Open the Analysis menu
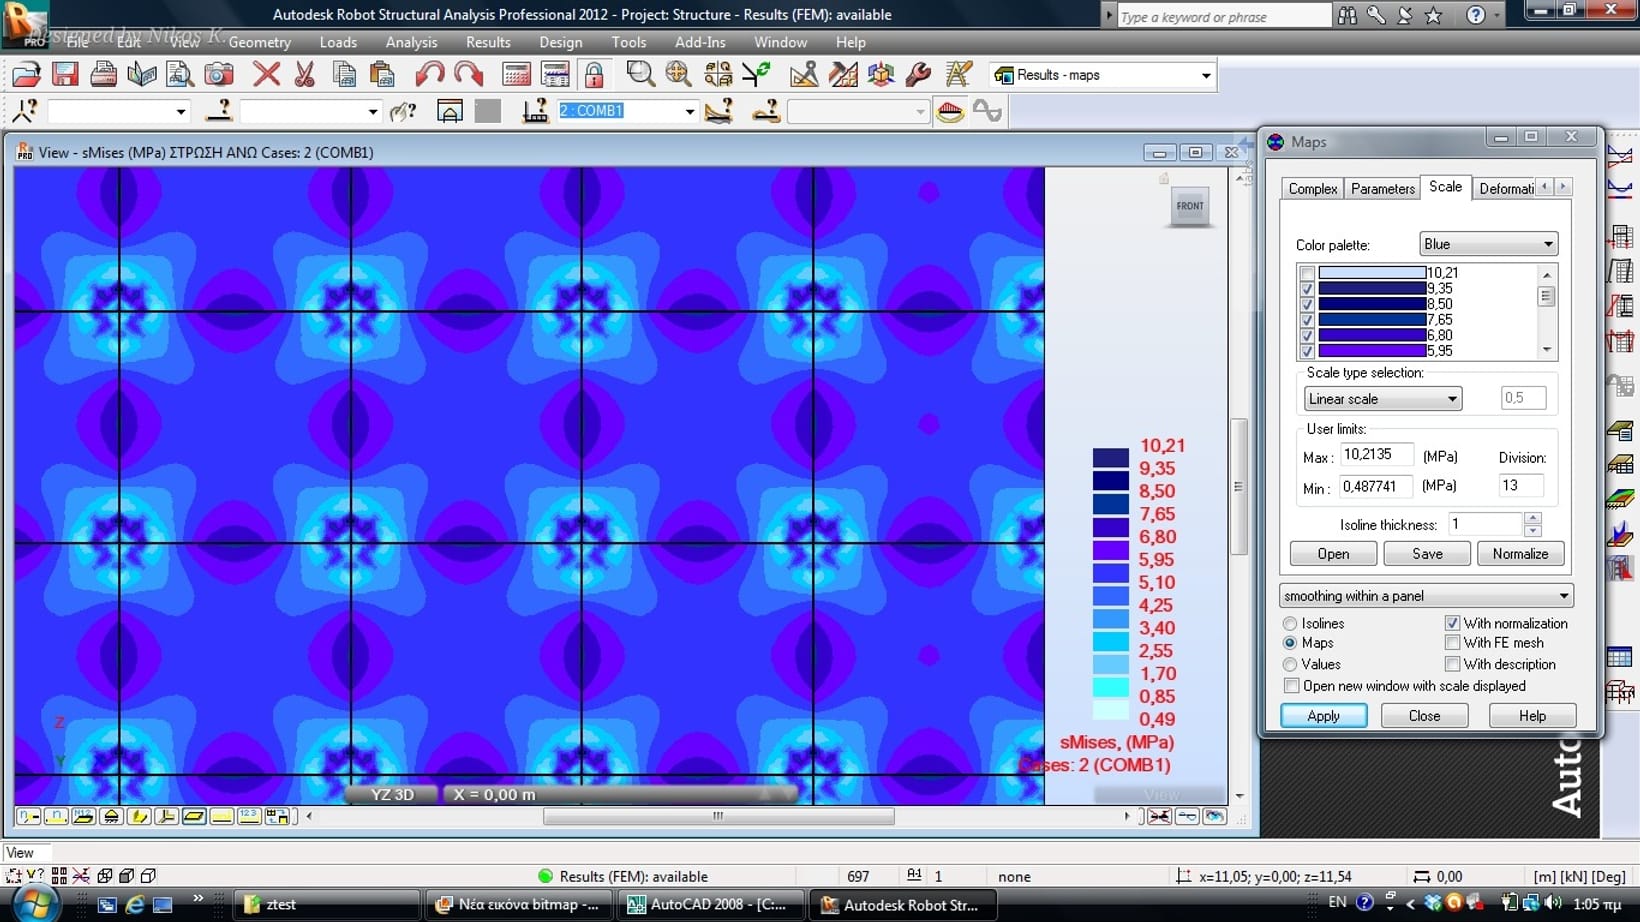Screen dimensions: 1640x922 (x=411, y=42)
